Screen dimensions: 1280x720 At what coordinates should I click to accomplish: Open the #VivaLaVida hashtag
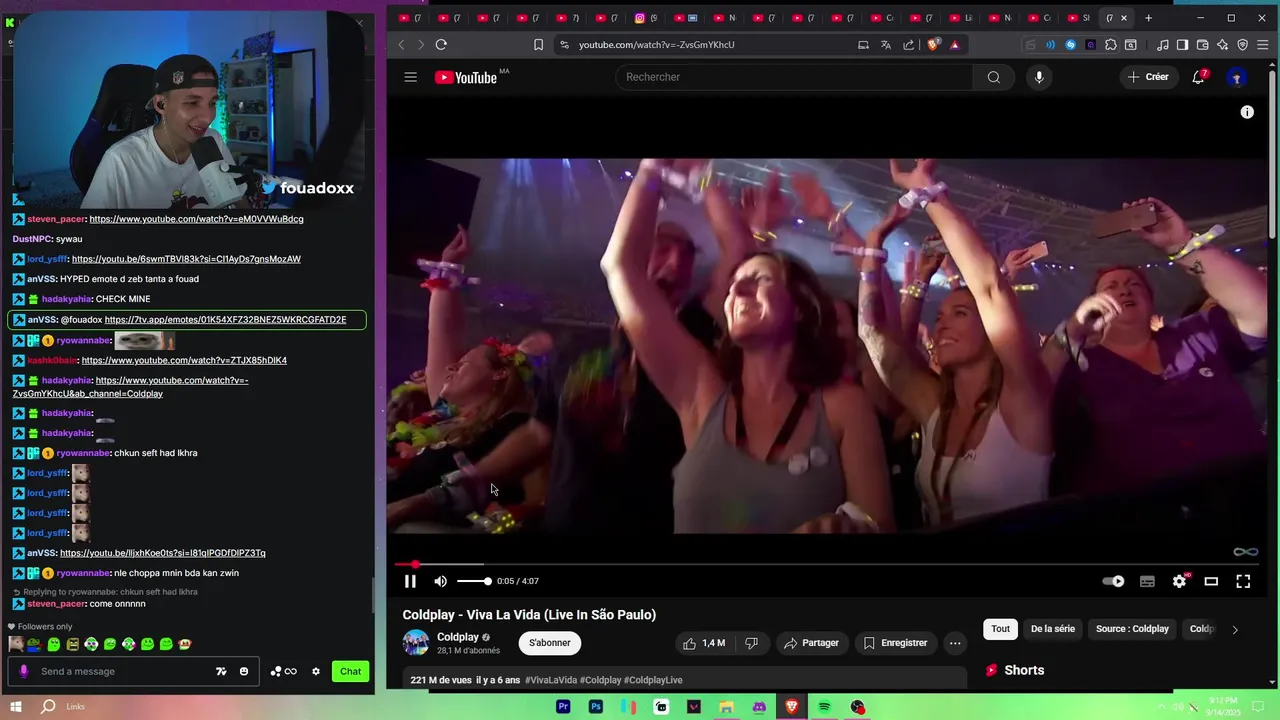[551, 680]
